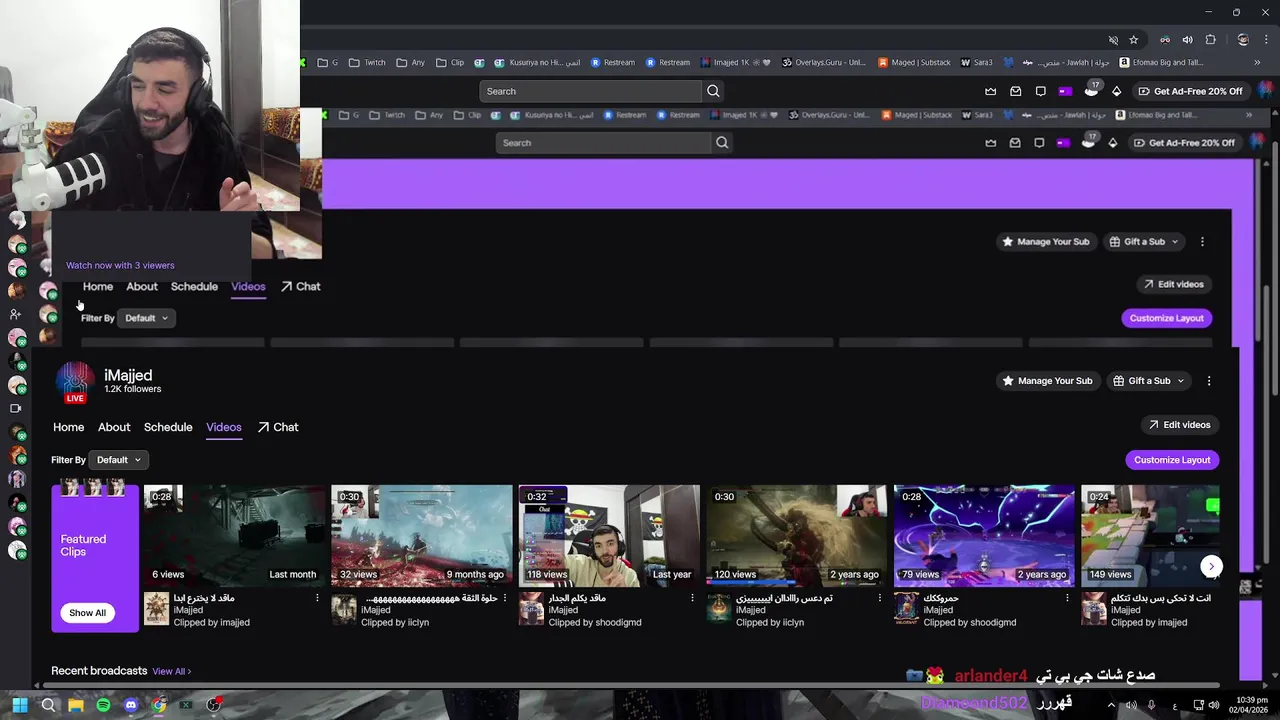Click the main Twitch Search input field
1280x720 pixels.
(591, 91)
